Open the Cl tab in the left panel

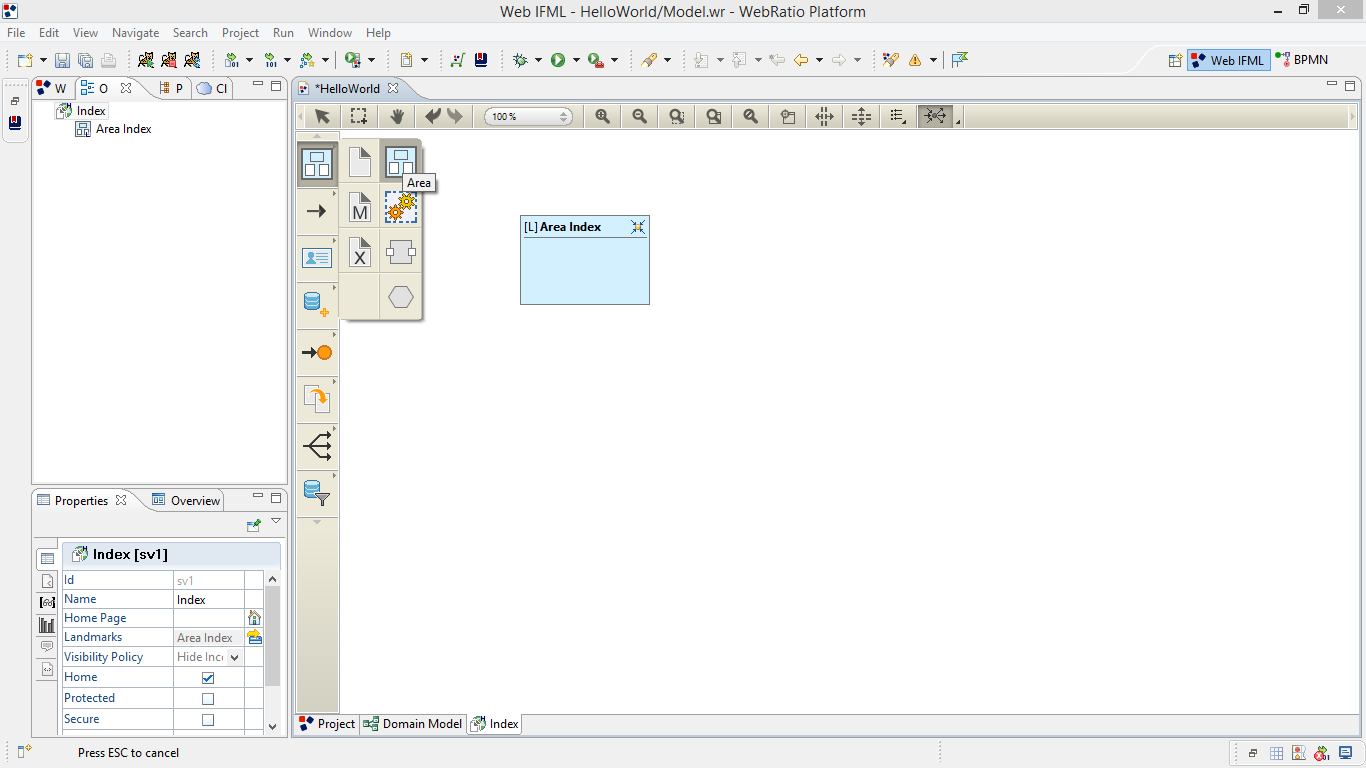coord(212,88)
